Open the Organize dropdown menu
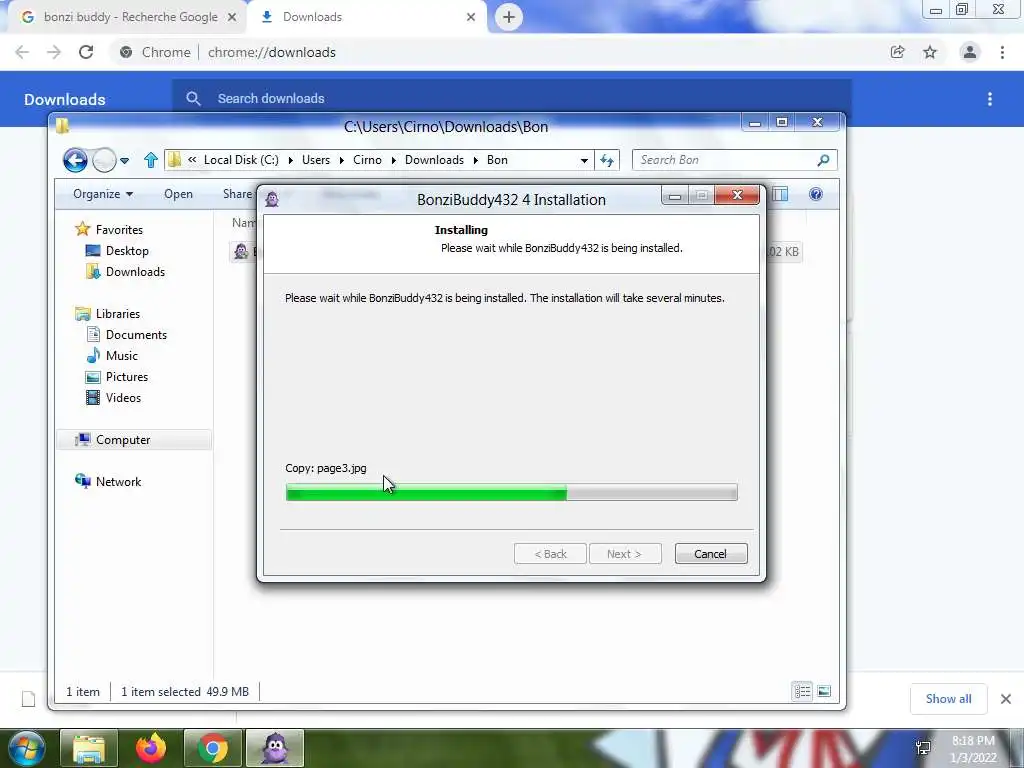 tap(103, 194)
